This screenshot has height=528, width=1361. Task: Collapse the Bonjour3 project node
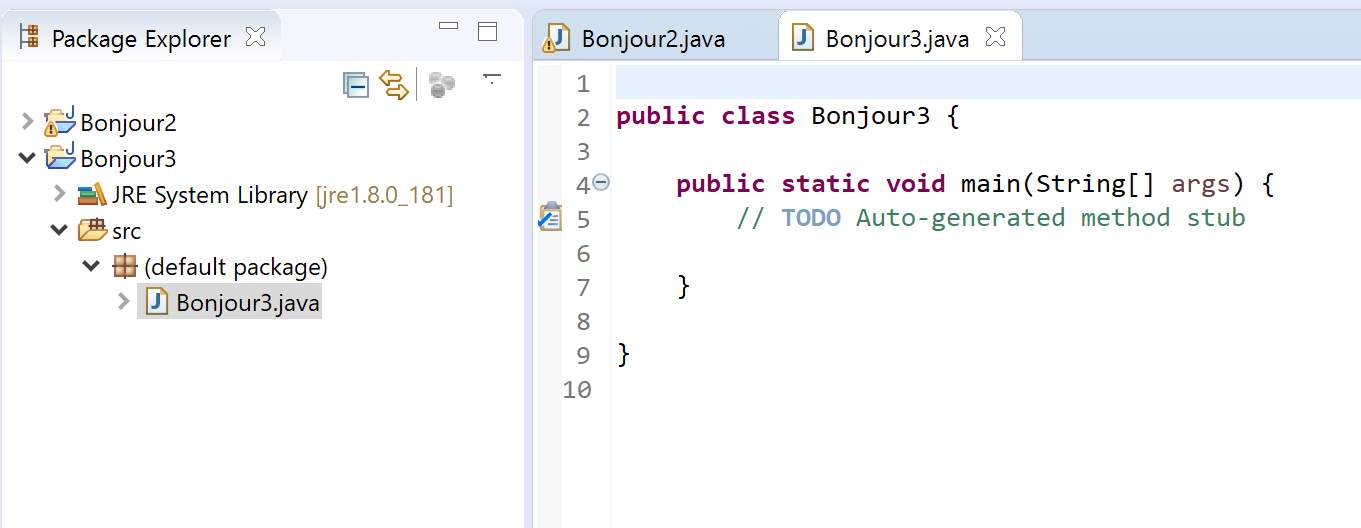click(x=27, y=159)
